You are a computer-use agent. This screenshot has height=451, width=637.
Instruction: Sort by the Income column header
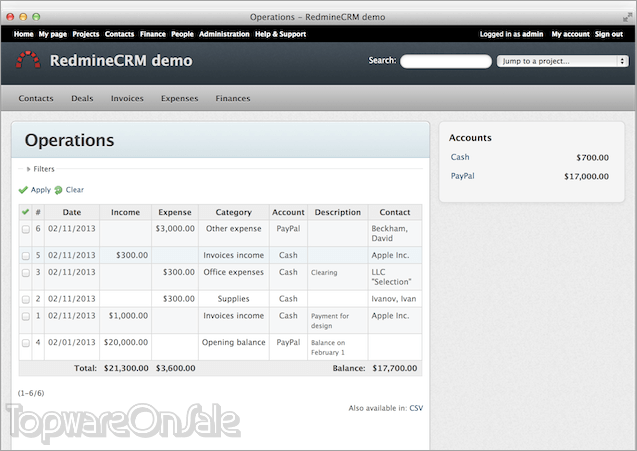126,212
